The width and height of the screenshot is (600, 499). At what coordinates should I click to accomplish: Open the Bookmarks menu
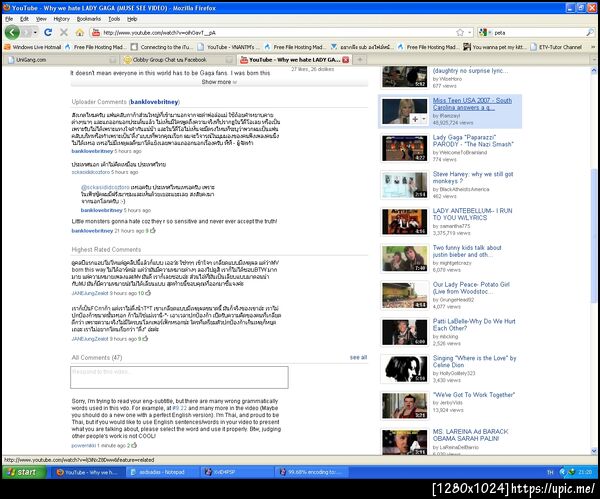[88, 19]
